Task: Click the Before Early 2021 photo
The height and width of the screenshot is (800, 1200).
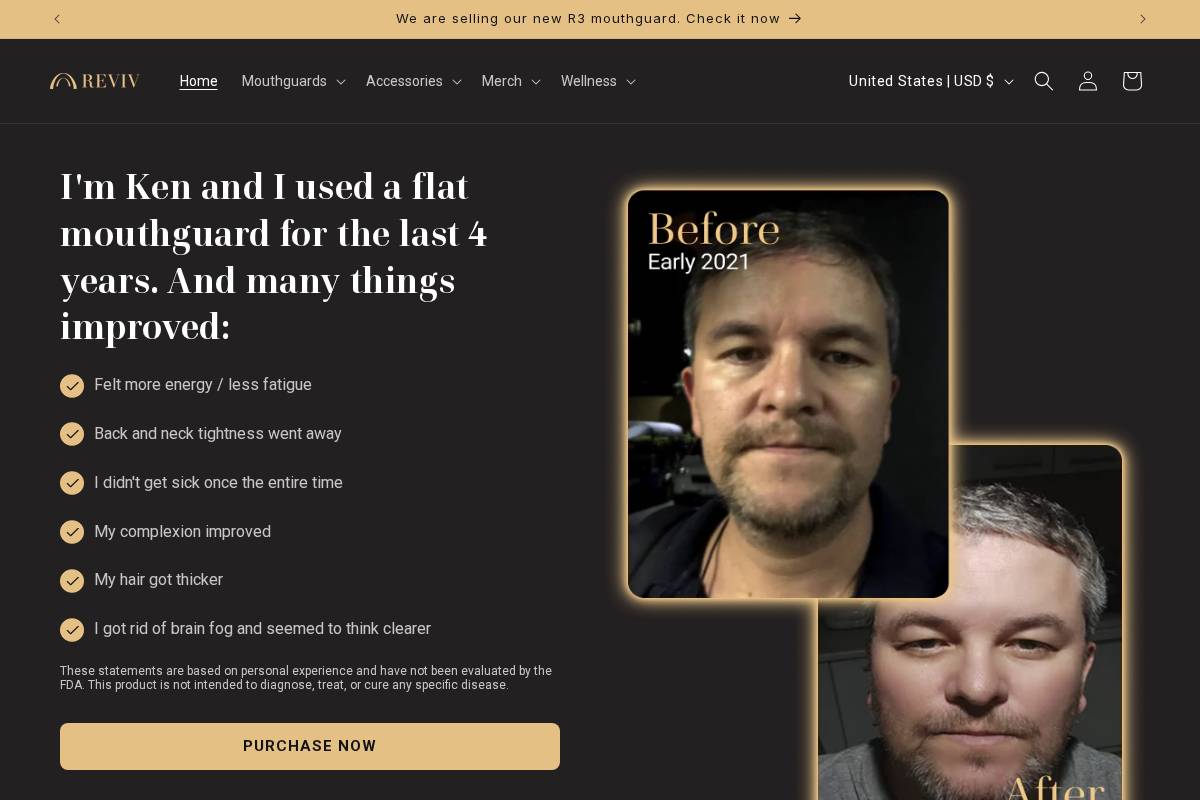Action: (x=788, y=394)
